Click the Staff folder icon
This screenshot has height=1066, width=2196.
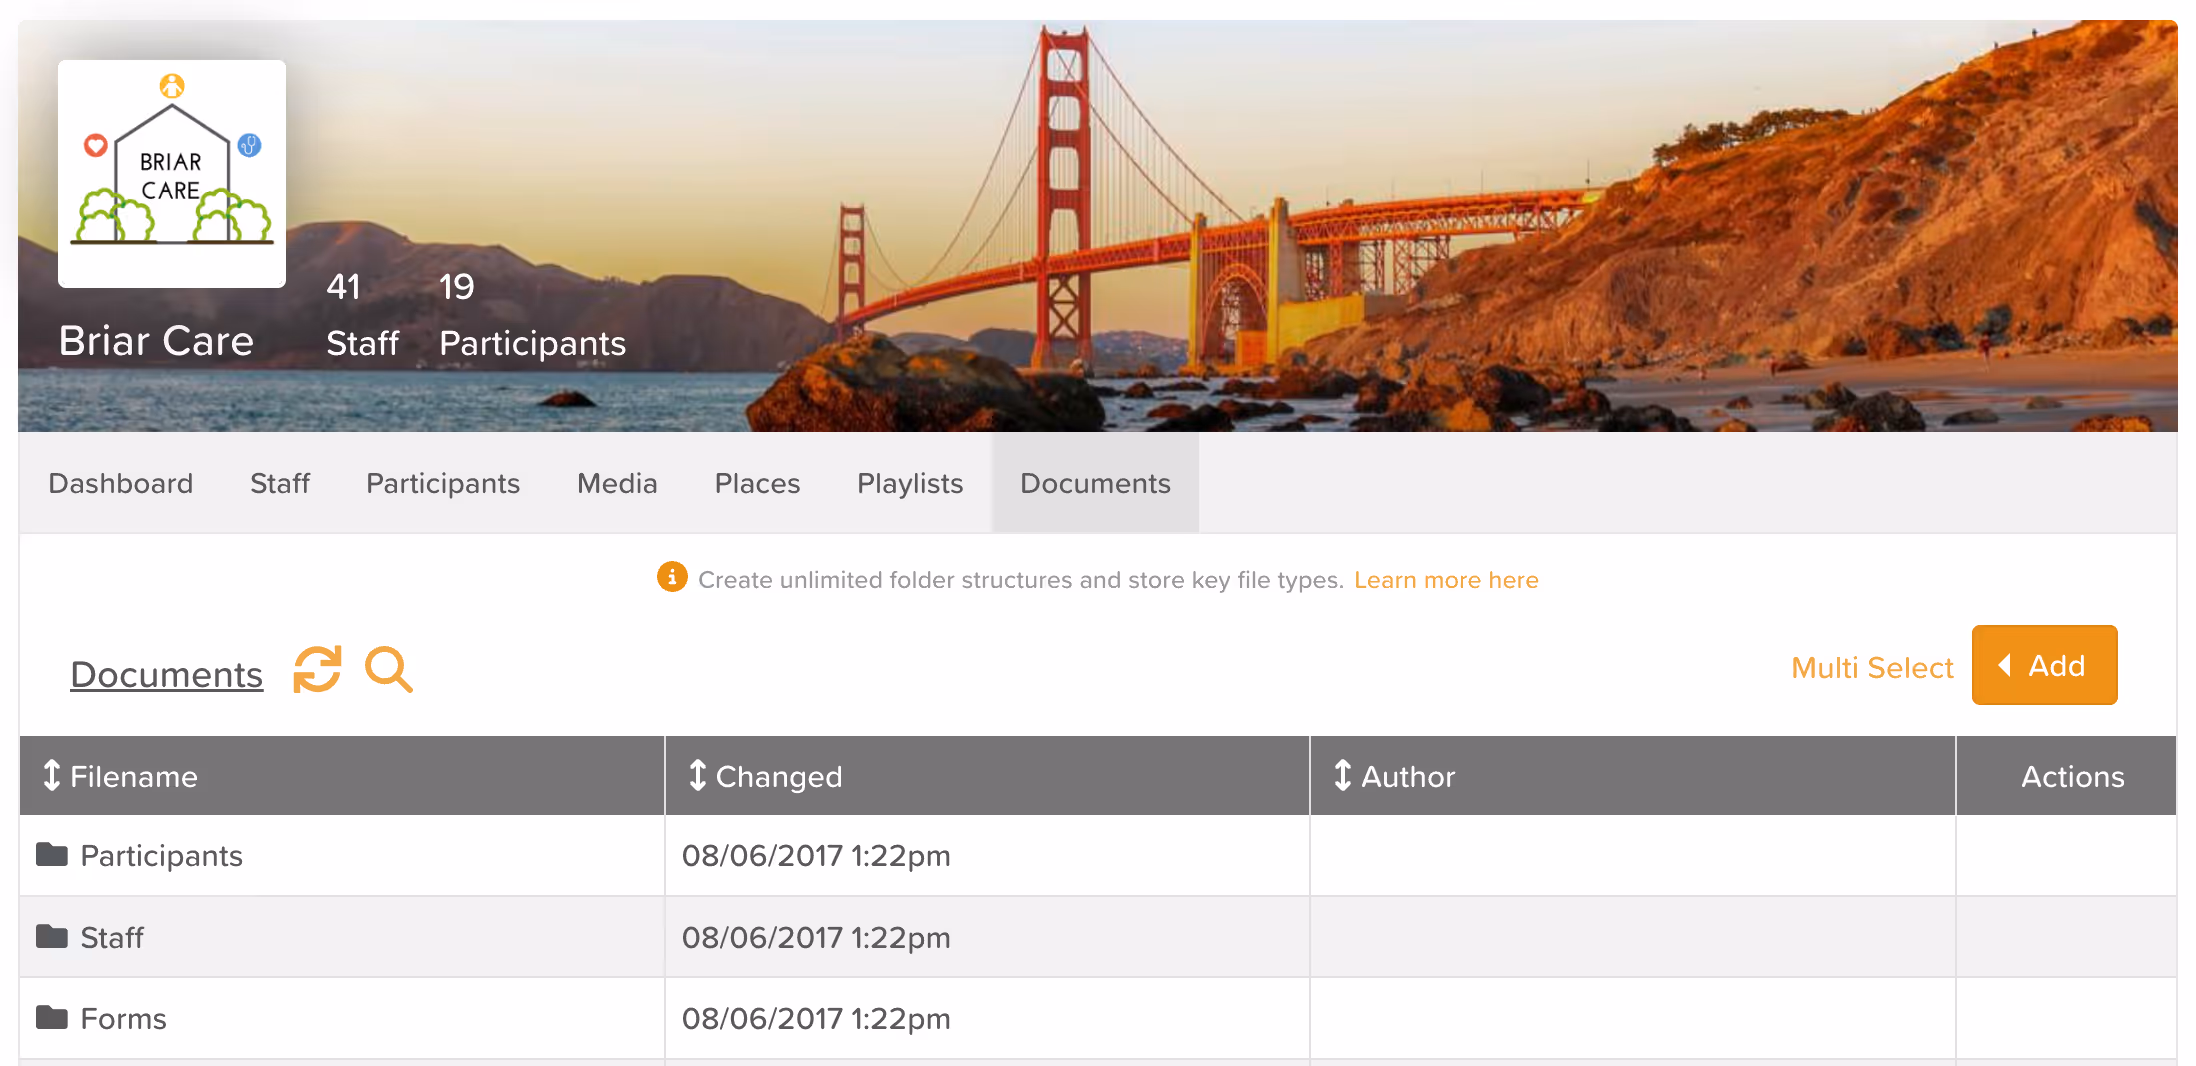point(52,936)
